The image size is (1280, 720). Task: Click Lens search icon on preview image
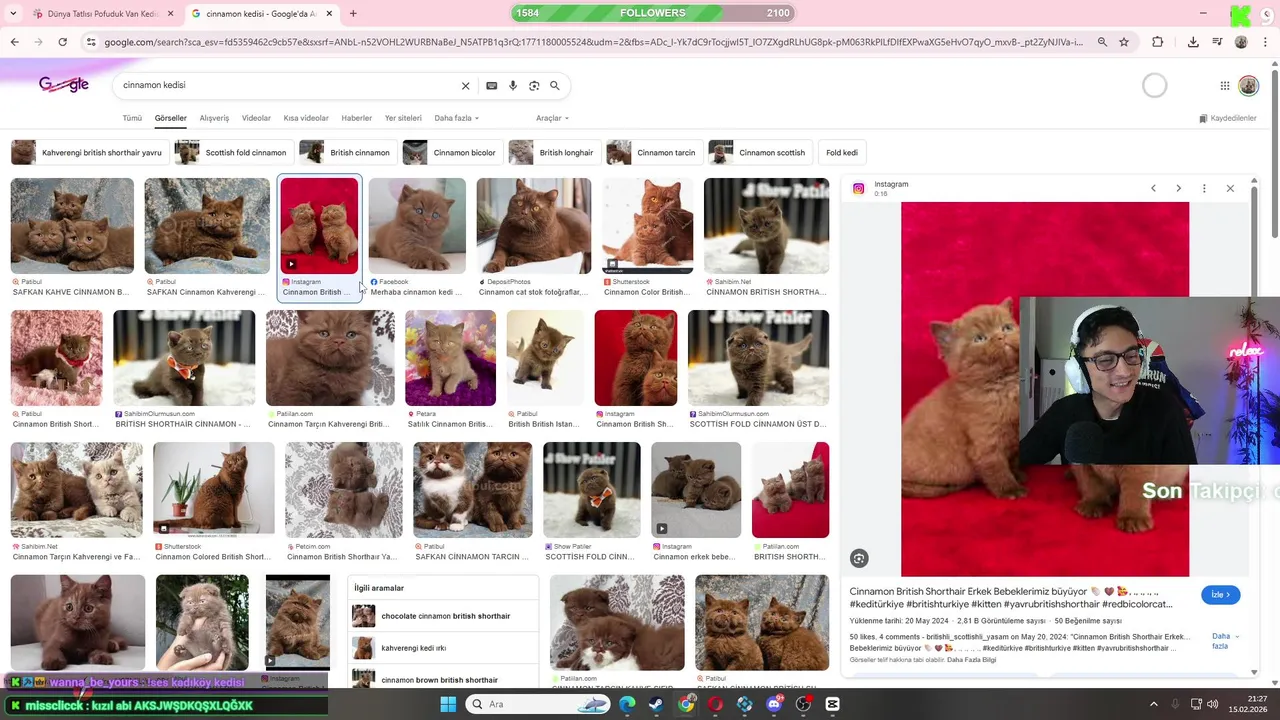click(859, 559)
